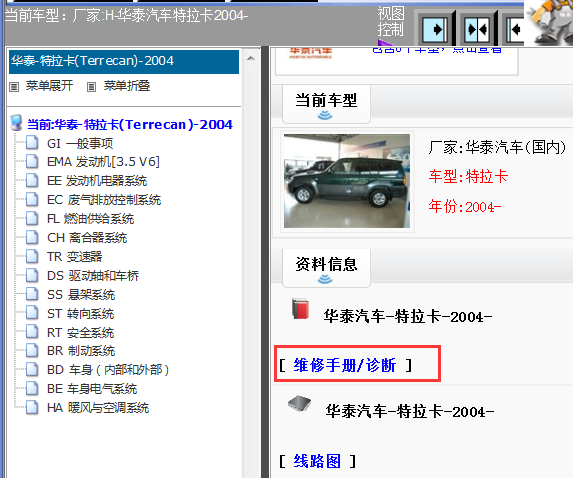Image resolution: width=573 pixels, height=478 pixels.
Task: Click the red text 车型:特拉卡
Action: pyautogui.click(x=468, y=177)
